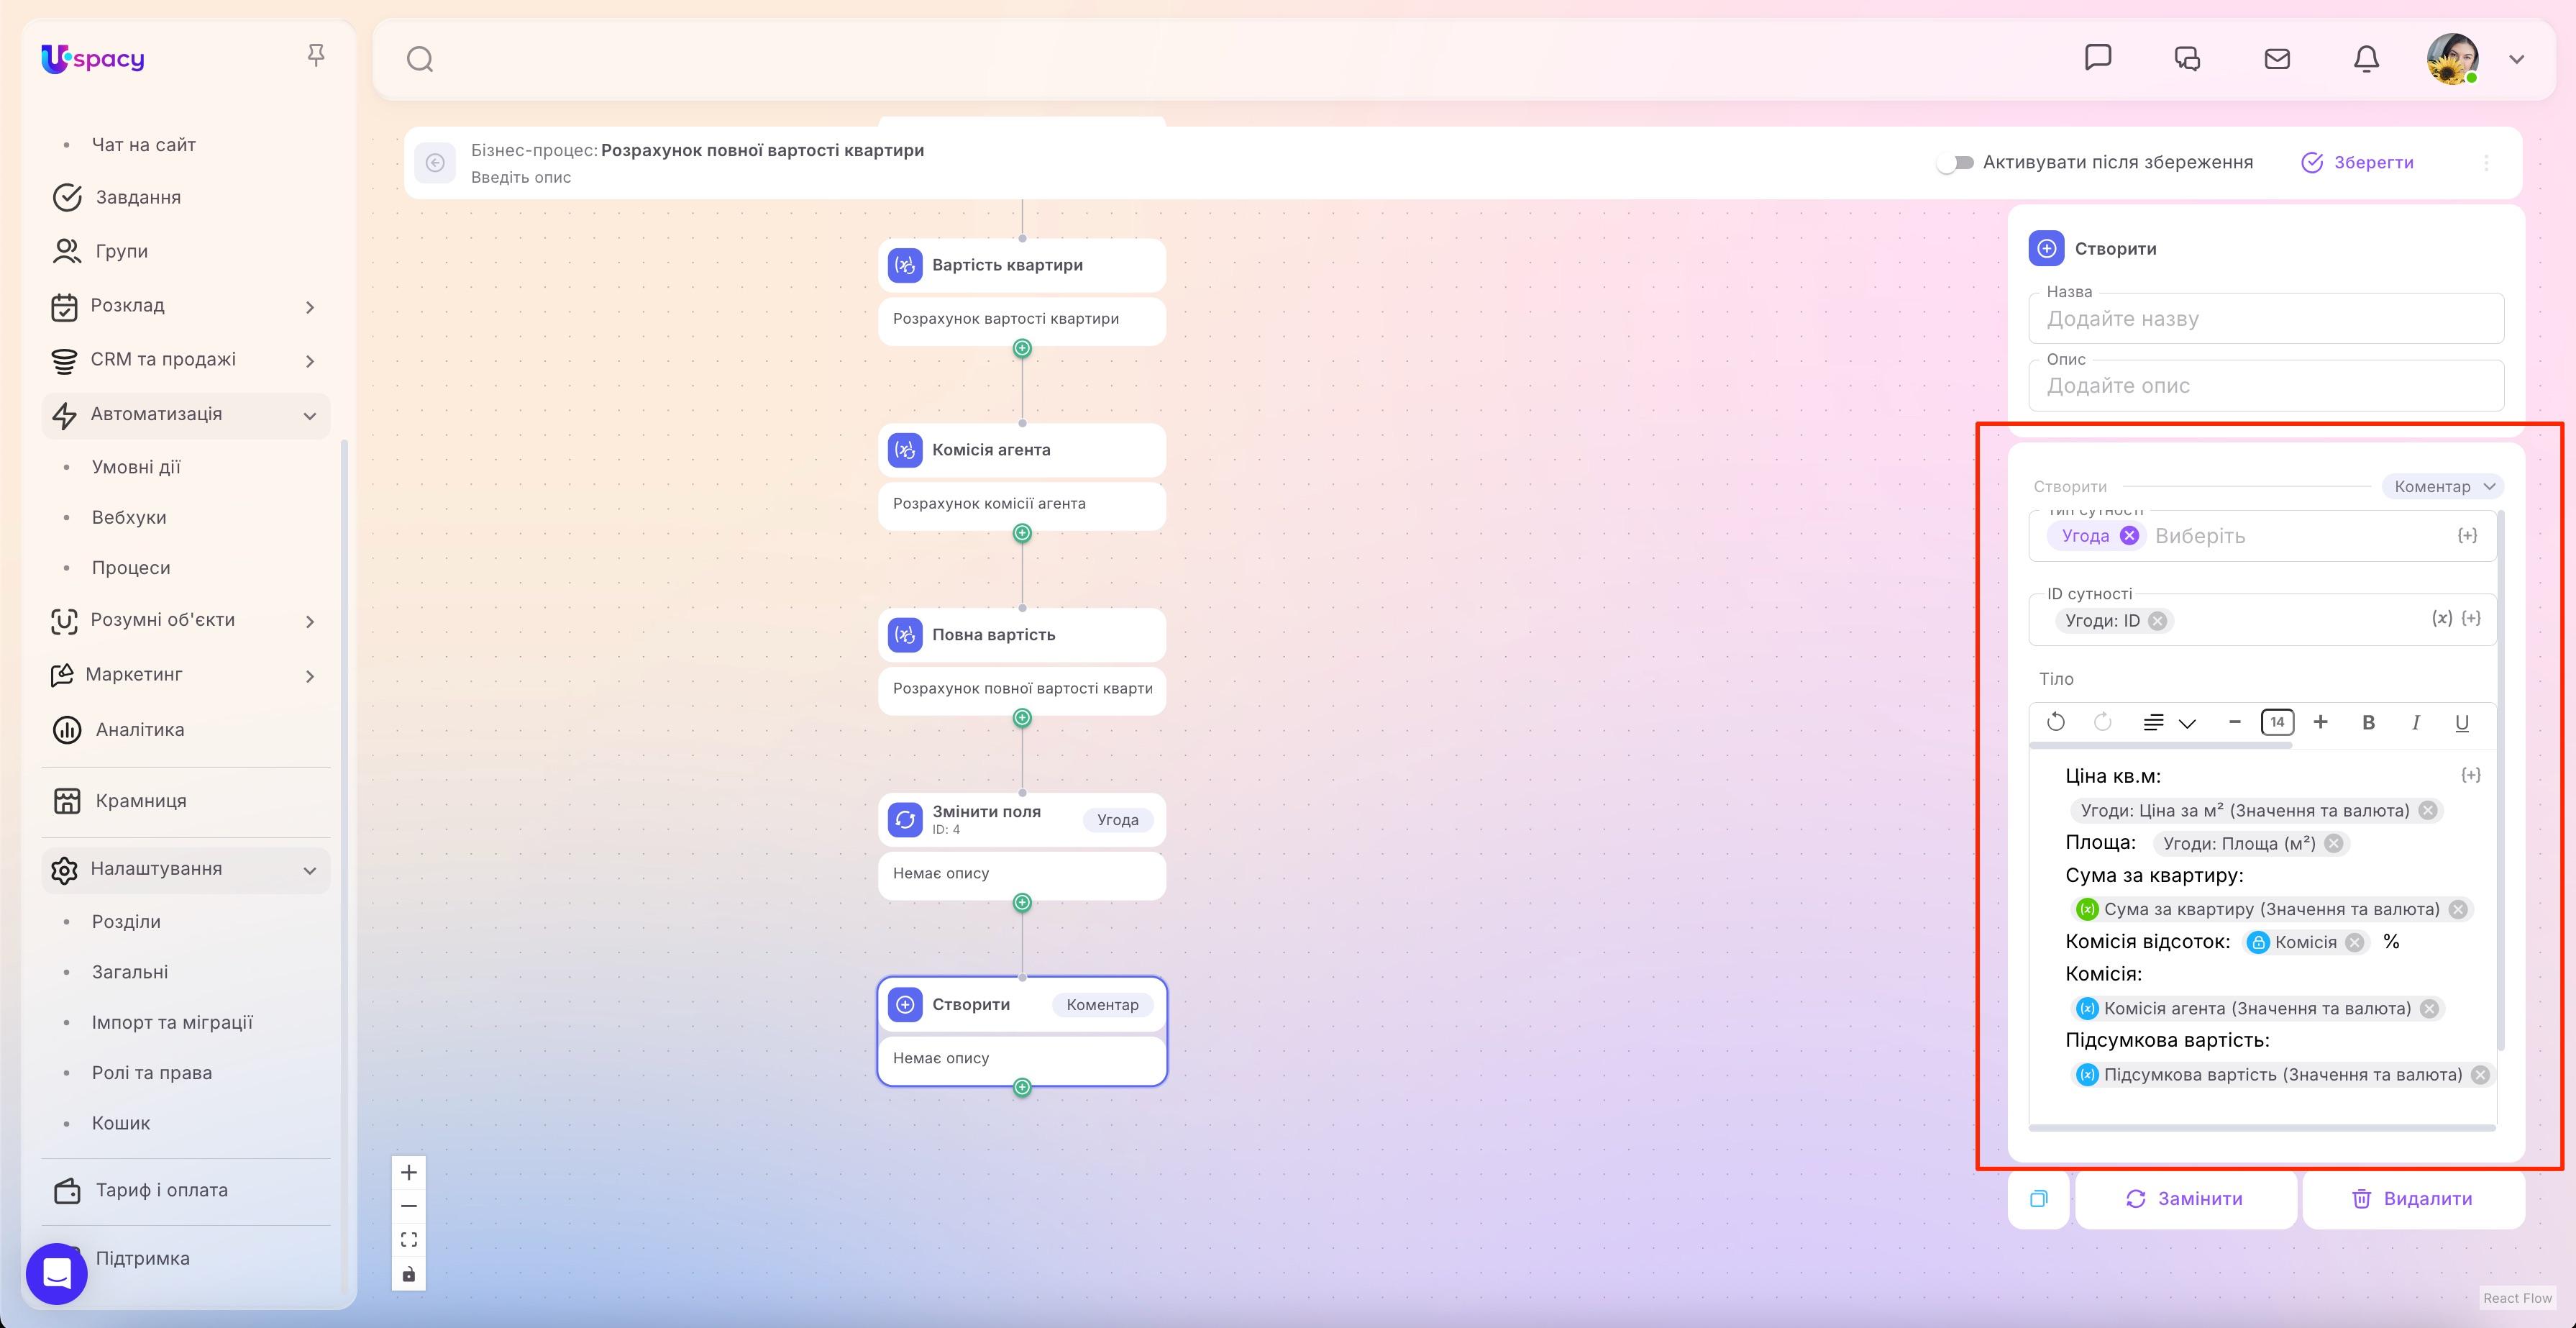
Task: Open Завдання in sidebar
Action: [138, 198]
